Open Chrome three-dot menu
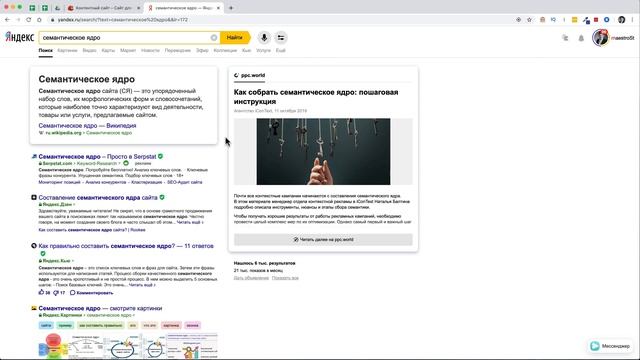Screen dimensions: 640x360 pos(633,20)
